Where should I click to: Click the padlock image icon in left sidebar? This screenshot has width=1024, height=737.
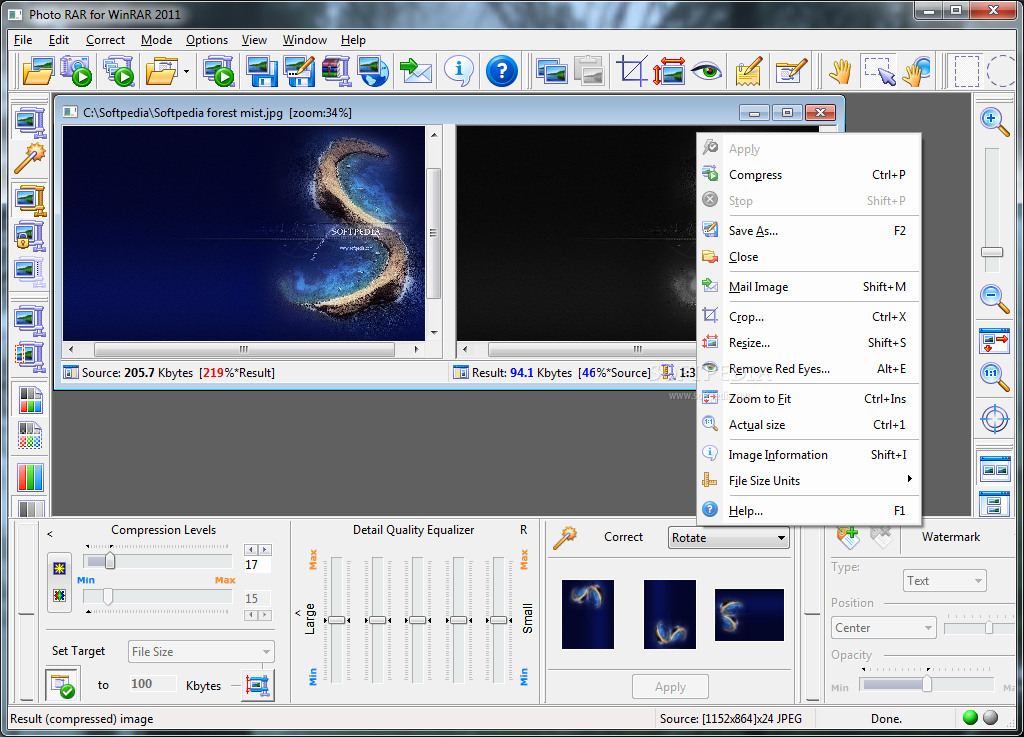click(30, 236)
